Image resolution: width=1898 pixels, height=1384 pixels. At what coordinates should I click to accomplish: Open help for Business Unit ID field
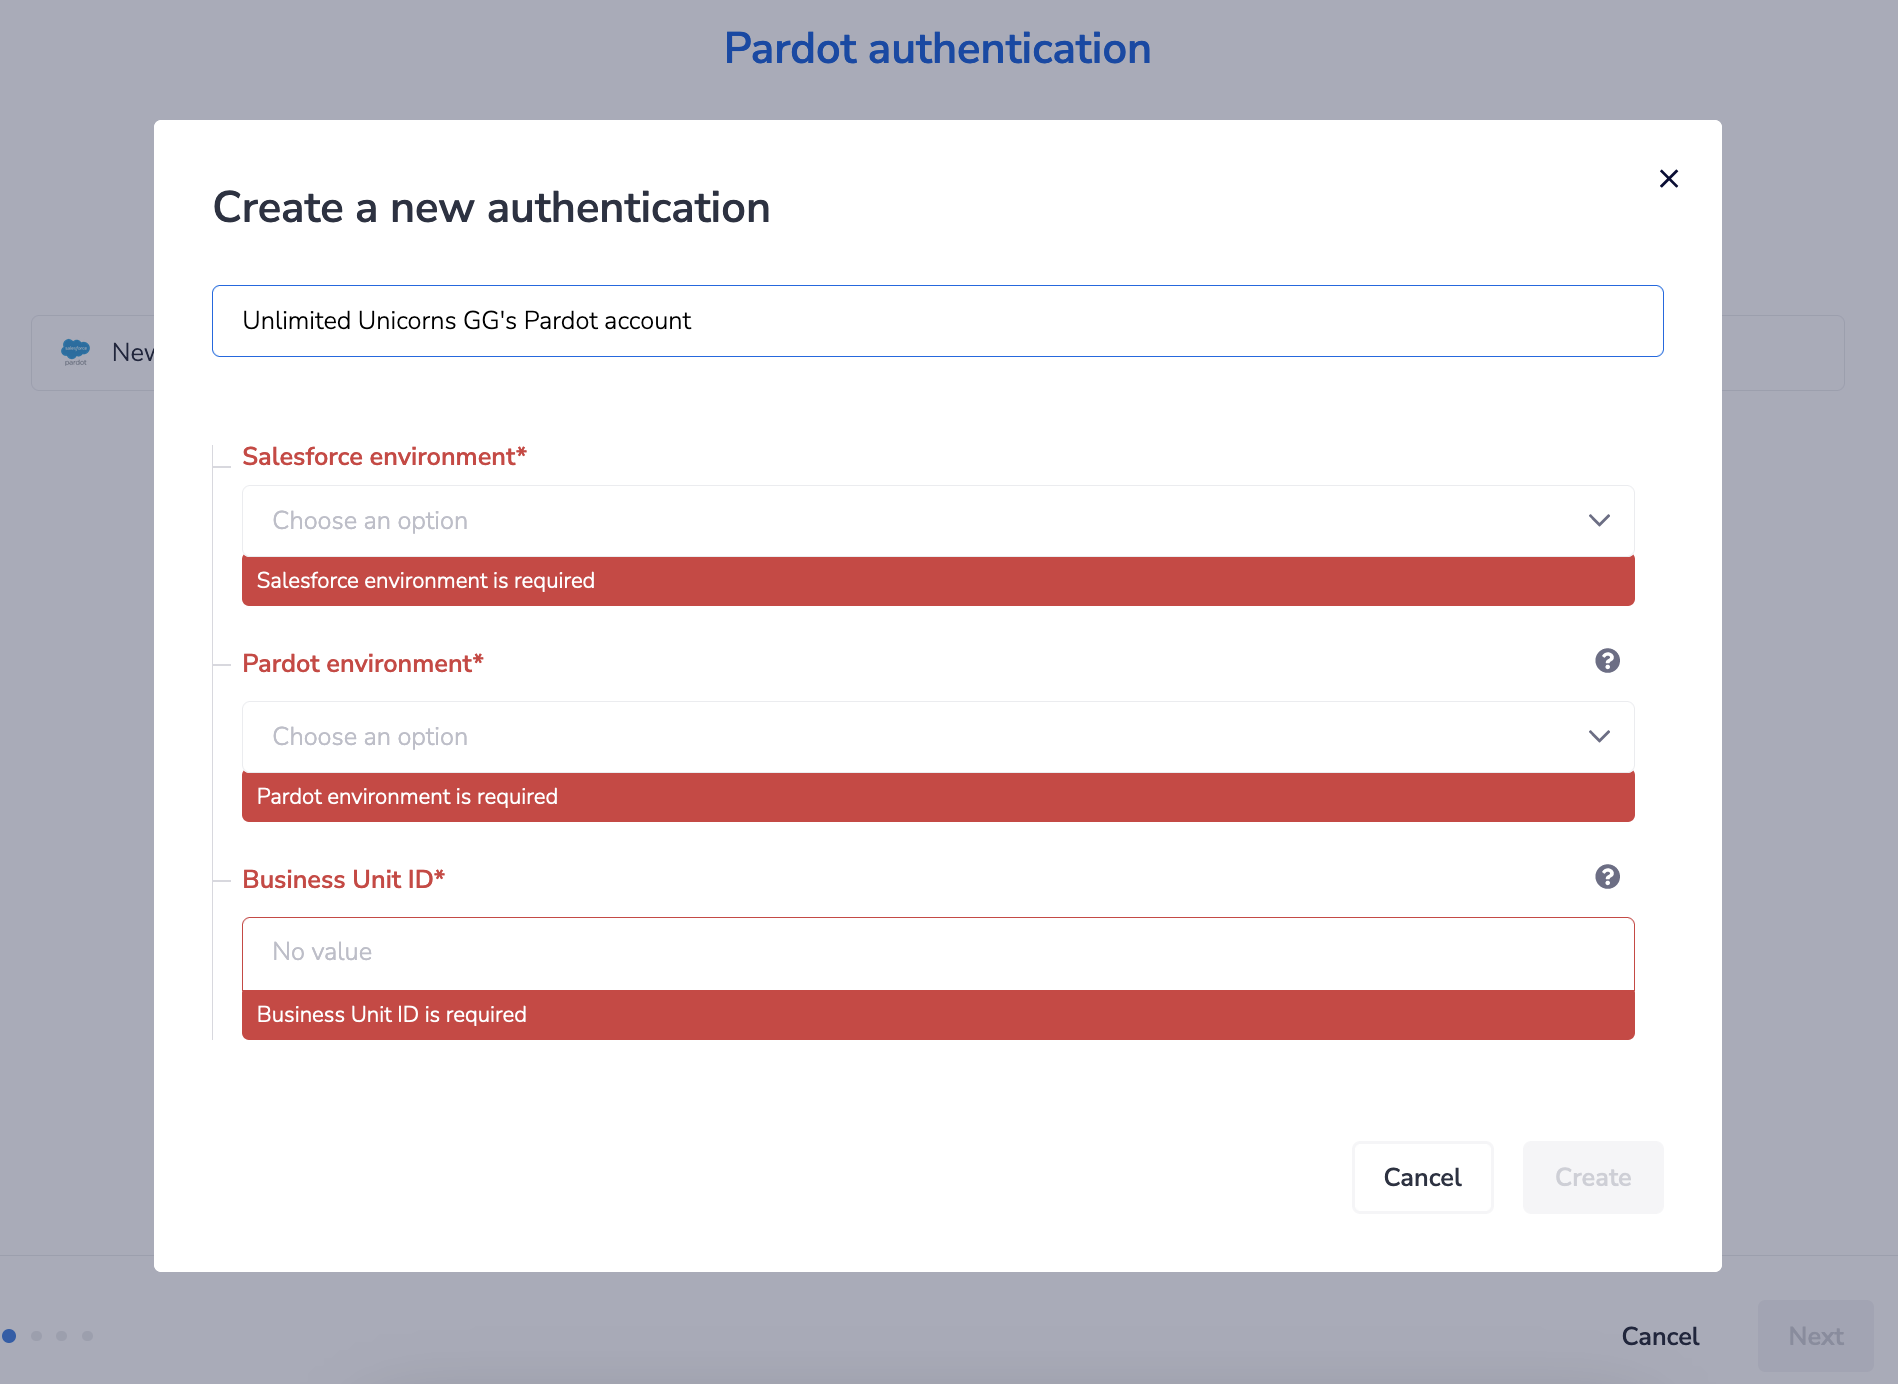pos(1607,877)
